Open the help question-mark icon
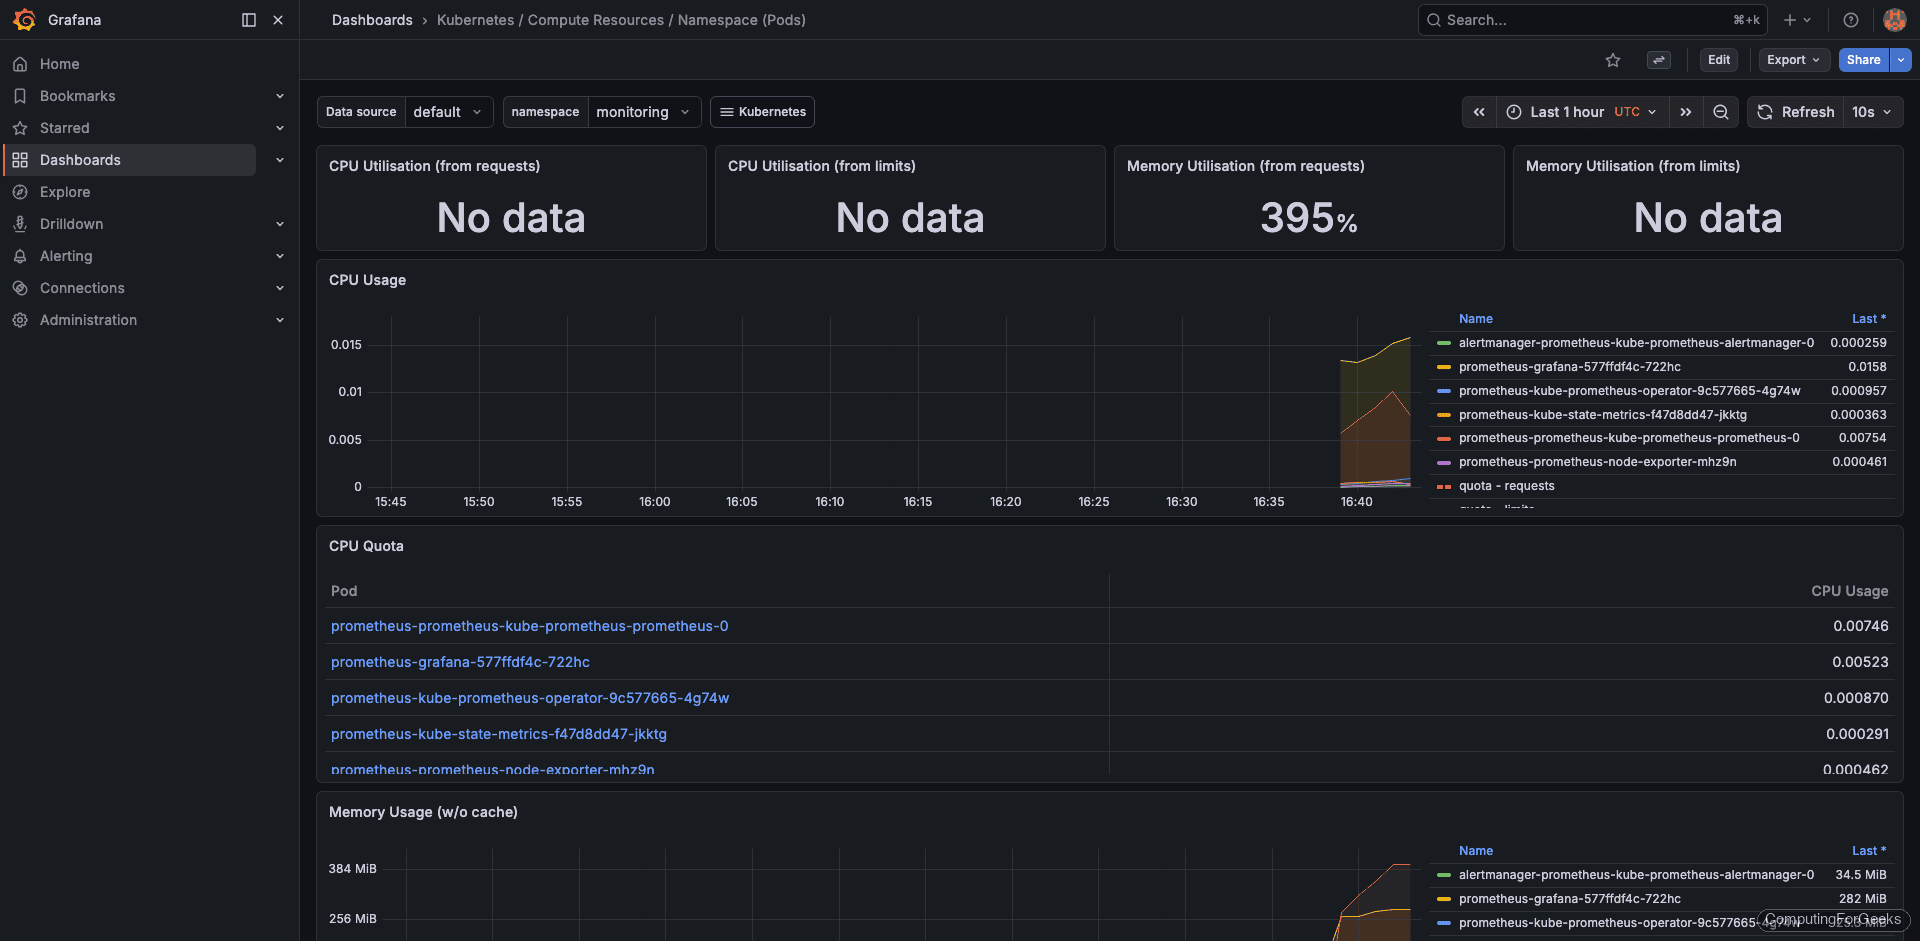The height and width of the screenshot is (941, 1920). [x=1850, y=20]
